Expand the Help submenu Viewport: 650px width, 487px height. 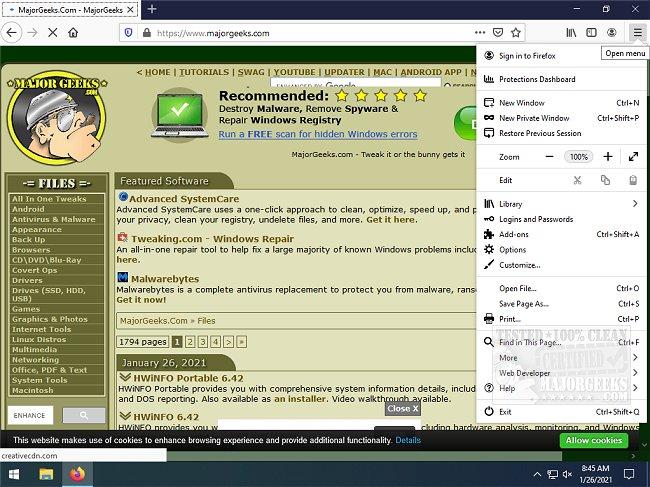click(x=560, y=388)
